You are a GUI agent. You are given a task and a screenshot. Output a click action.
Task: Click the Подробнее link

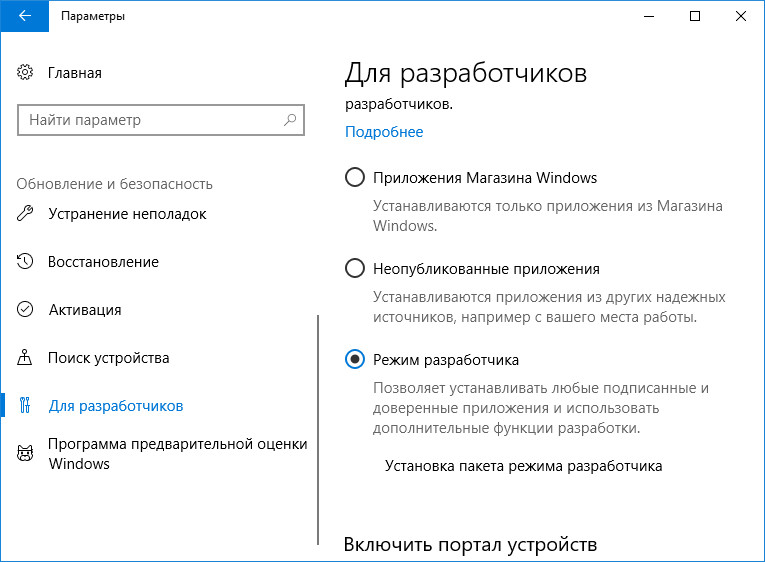click(x=384, y=132)
